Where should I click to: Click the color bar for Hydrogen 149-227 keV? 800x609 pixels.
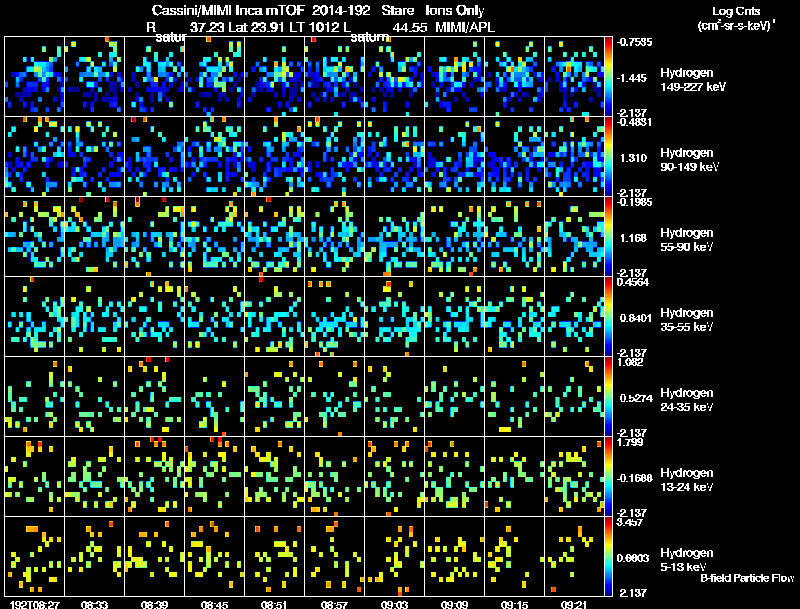coord(608,77)
